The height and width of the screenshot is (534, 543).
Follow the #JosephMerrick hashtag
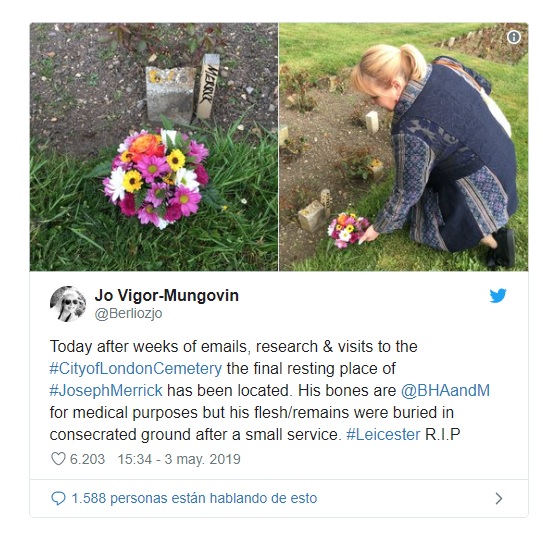pyautogui.click(x=106, y=390)
